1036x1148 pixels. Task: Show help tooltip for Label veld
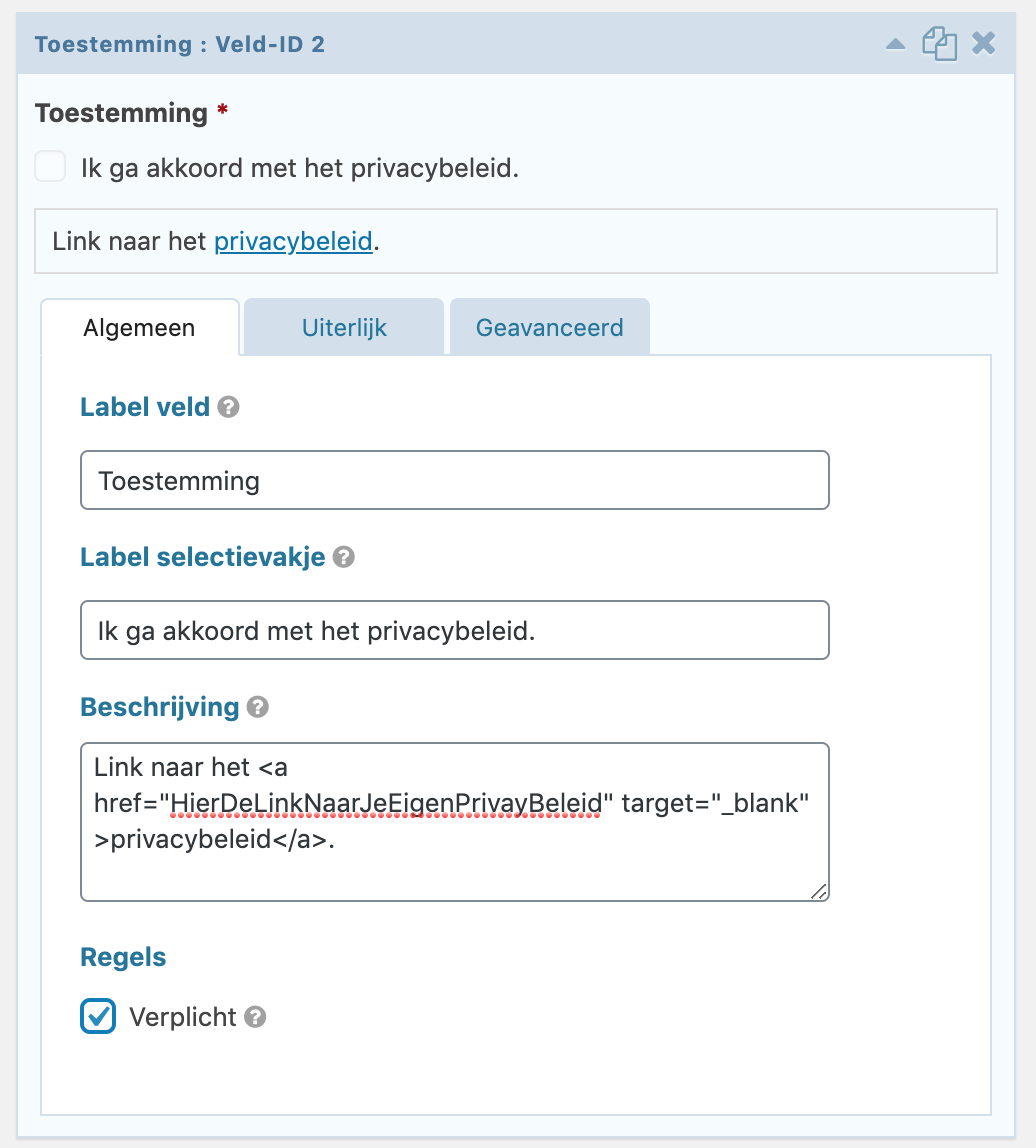tap(228, 407)
